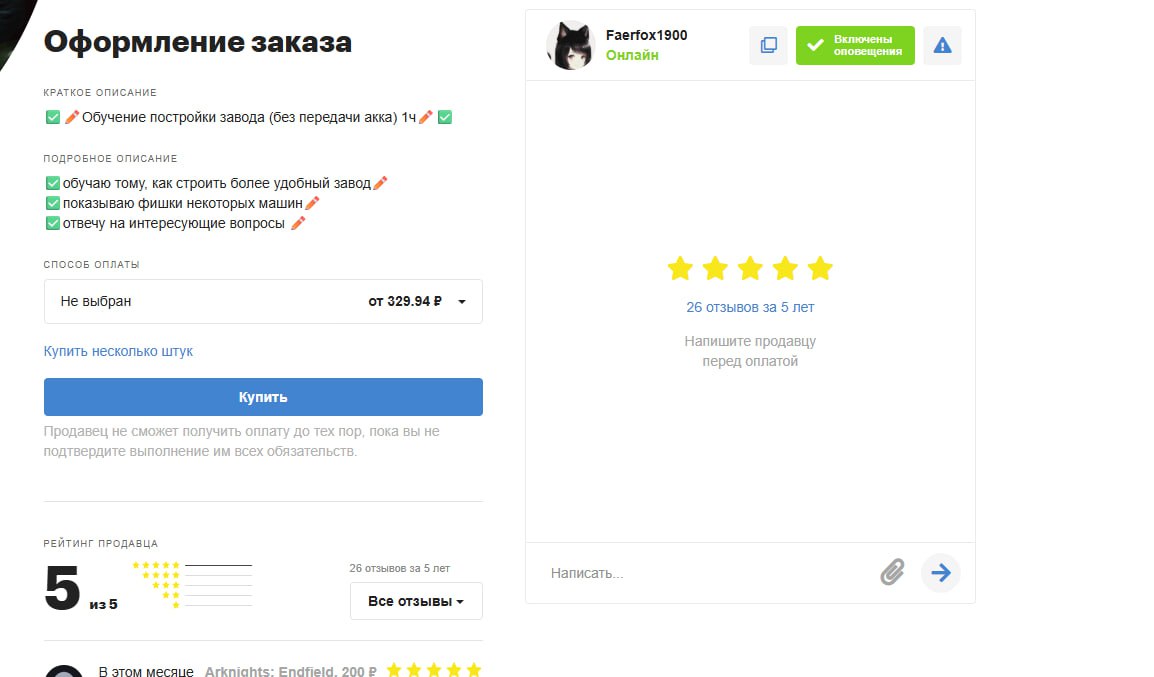Click the send message arrow icon
Viewport: 1154px width, 677px height.
[x=940, y=572]
